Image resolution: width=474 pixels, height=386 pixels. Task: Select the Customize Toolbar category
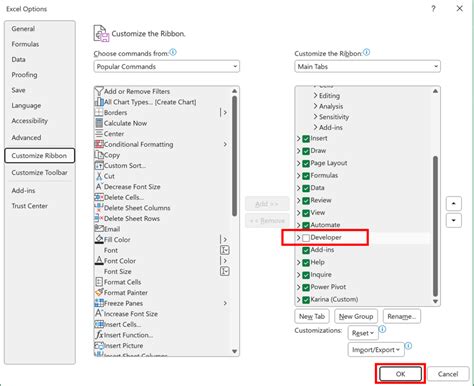coord(39,172)
